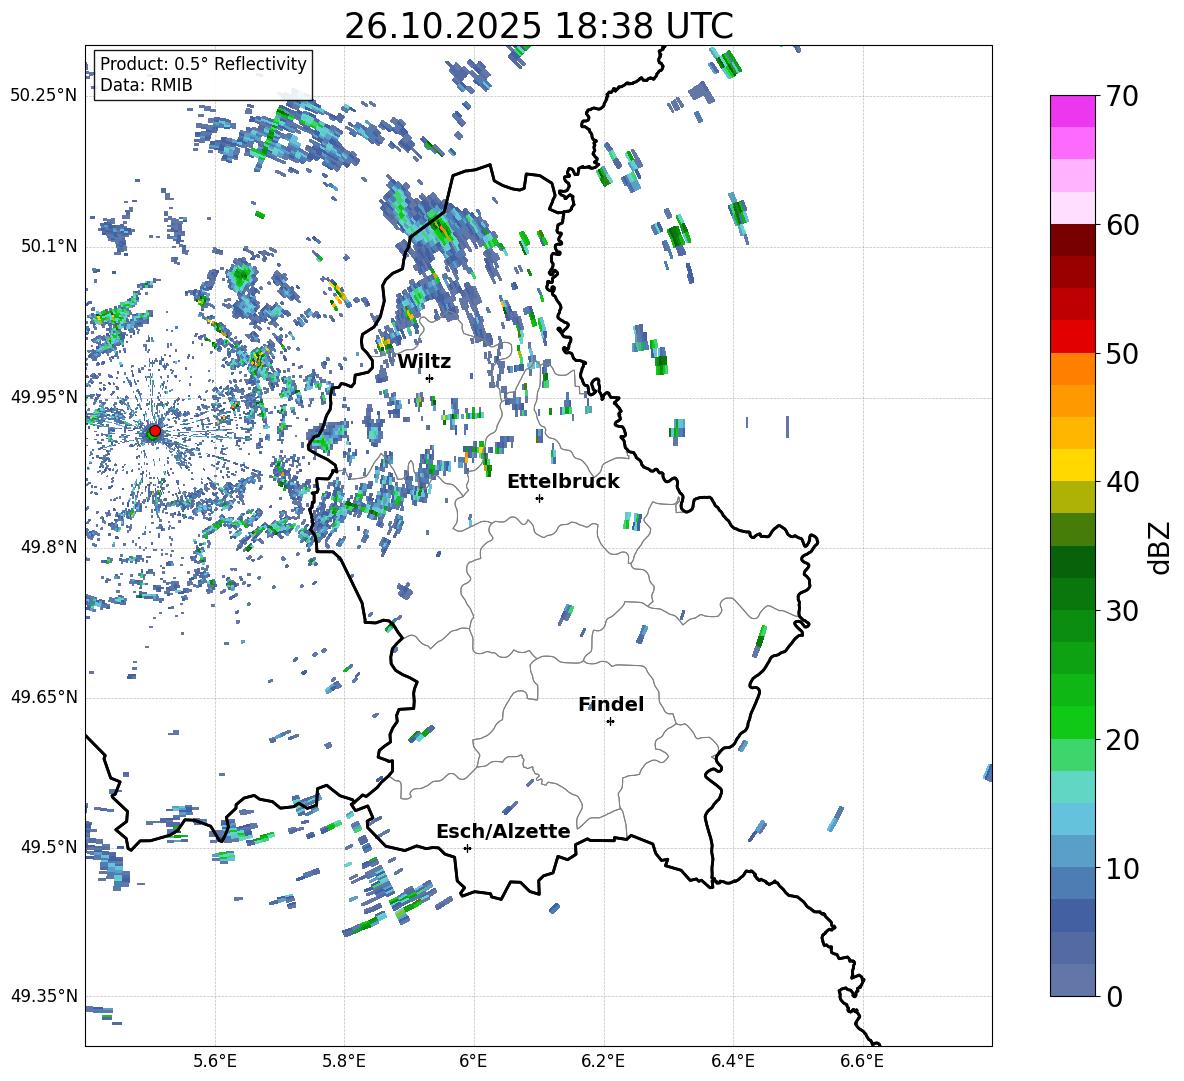Click the cross marker below Esch/Alzette label

click(467, 848)
